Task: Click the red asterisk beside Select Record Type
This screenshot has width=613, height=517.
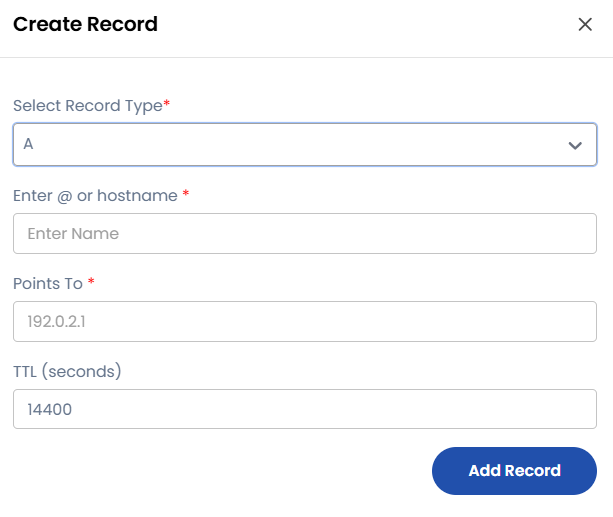Action: coord(167,105)
